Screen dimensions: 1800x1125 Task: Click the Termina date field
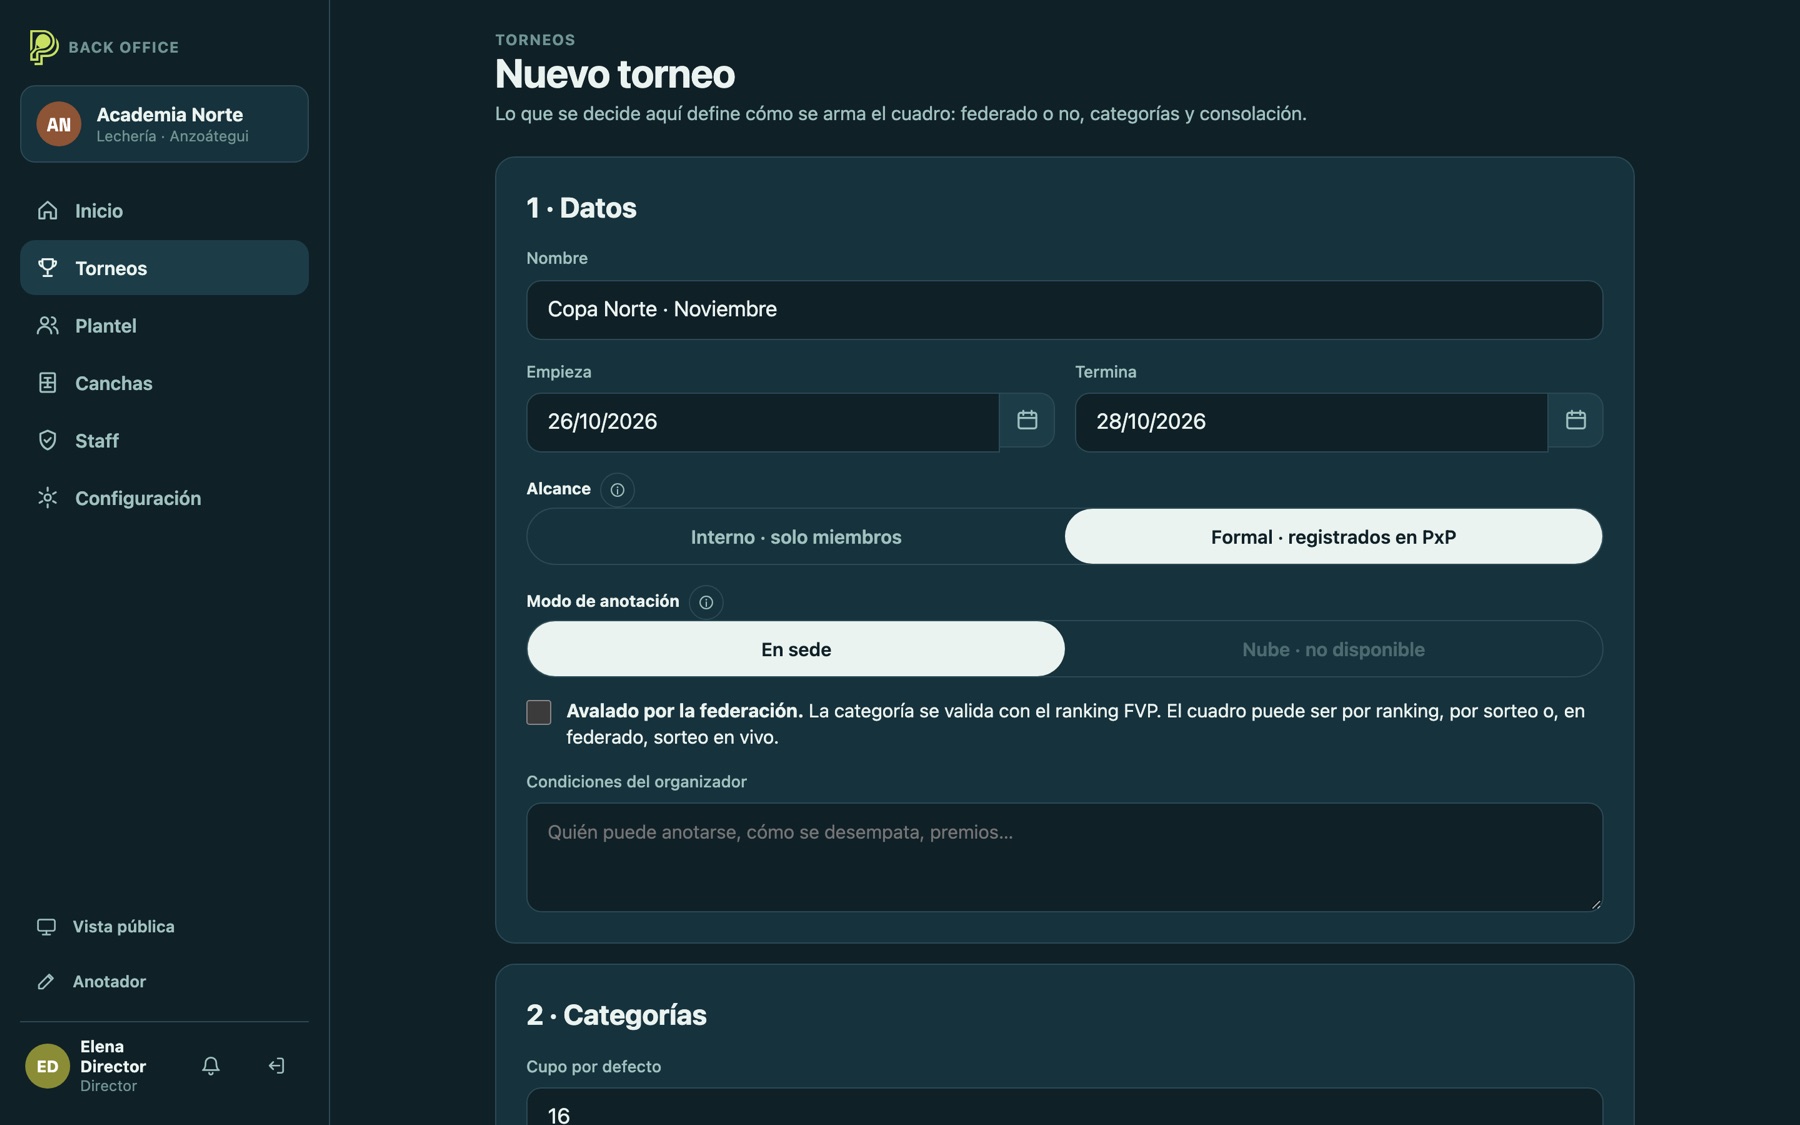pyautogui.click(x=1311, y=422)
